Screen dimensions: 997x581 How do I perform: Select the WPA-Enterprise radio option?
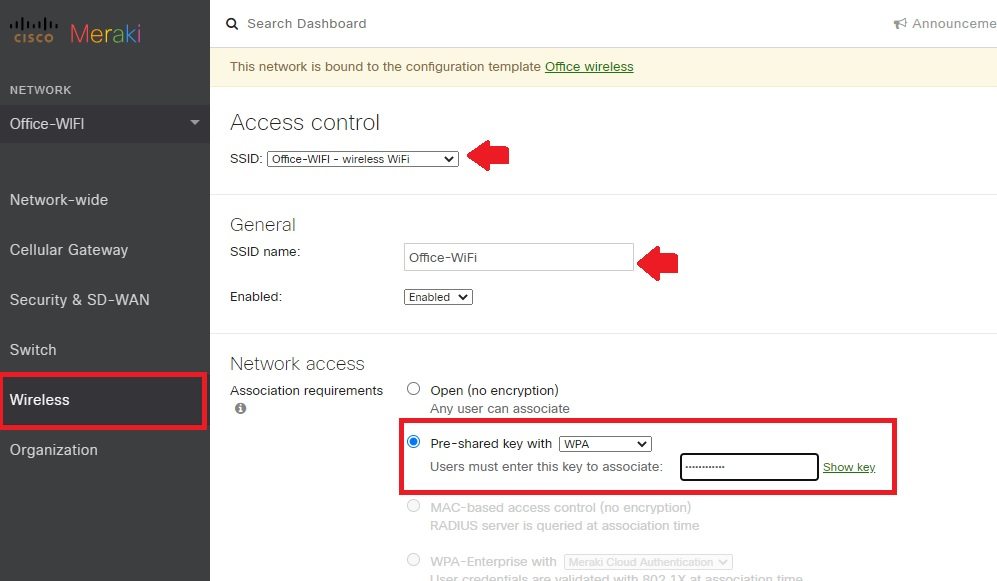point(414,561)
